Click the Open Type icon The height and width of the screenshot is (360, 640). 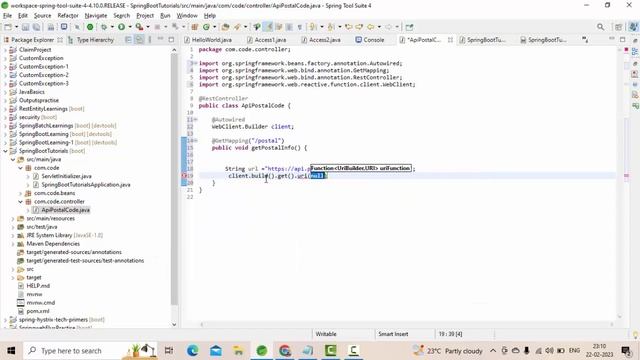225,27
